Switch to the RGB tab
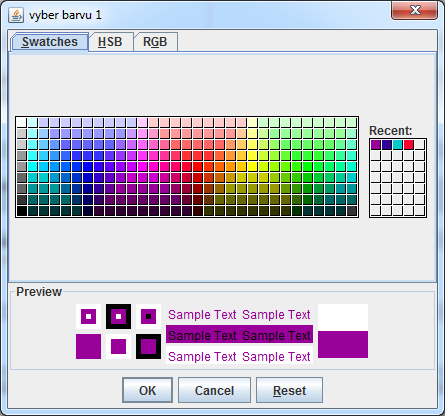Image resolution: width=445 pixels, height=416 pixels. click(155, 42)
